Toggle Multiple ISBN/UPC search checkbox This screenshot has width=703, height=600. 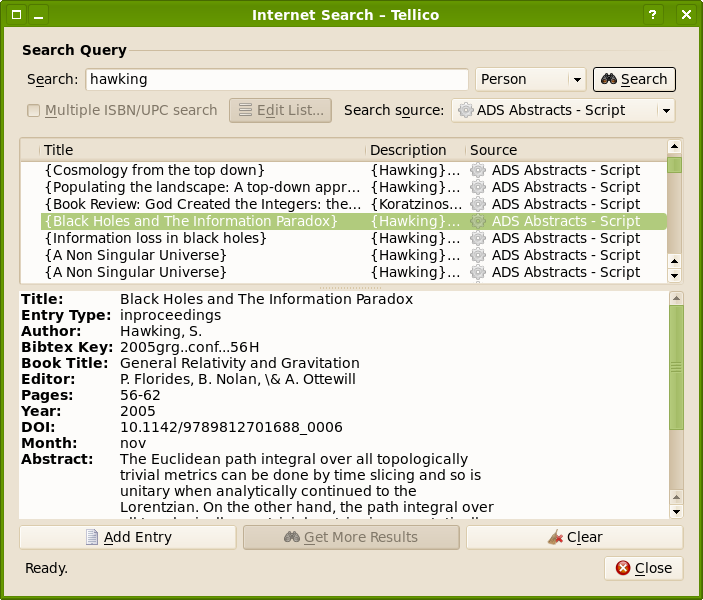point(34,110)
